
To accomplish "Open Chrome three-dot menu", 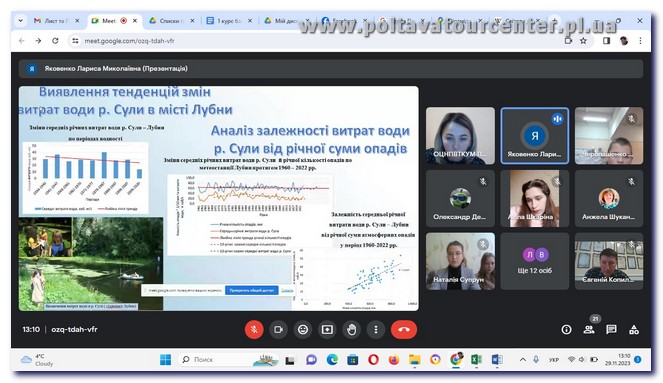I will pyautogui.click(x=640, y=41).
